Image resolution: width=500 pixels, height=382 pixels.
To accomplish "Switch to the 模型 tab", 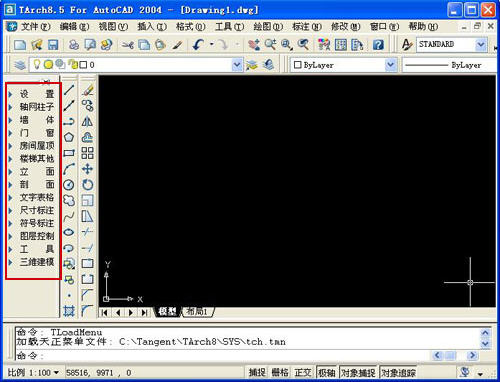I will (167, 312).
